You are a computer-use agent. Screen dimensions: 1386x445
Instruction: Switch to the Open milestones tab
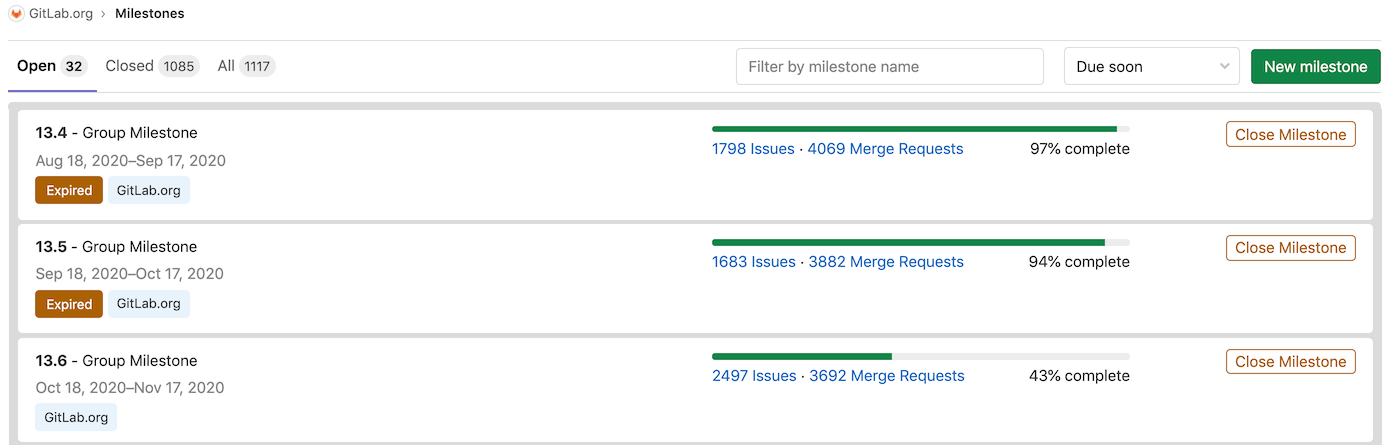click(x=52, y=66)
